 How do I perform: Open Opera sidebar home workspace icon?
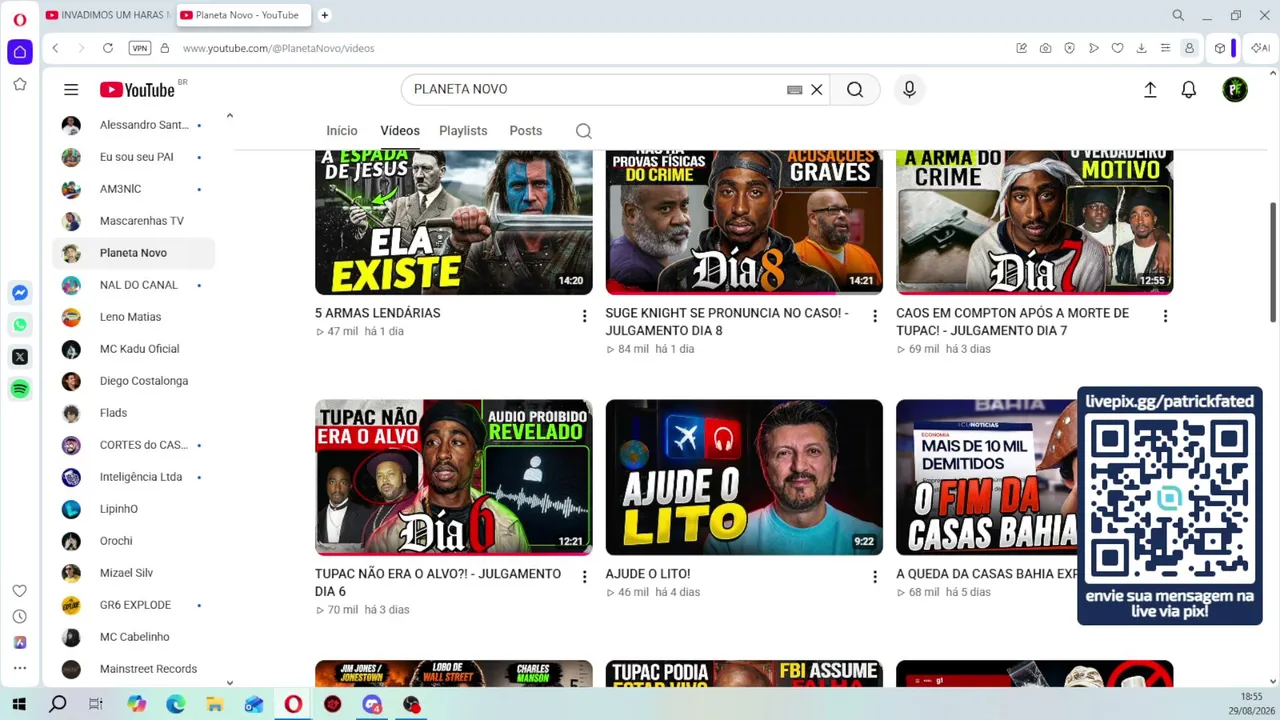(x=20, y=52)
